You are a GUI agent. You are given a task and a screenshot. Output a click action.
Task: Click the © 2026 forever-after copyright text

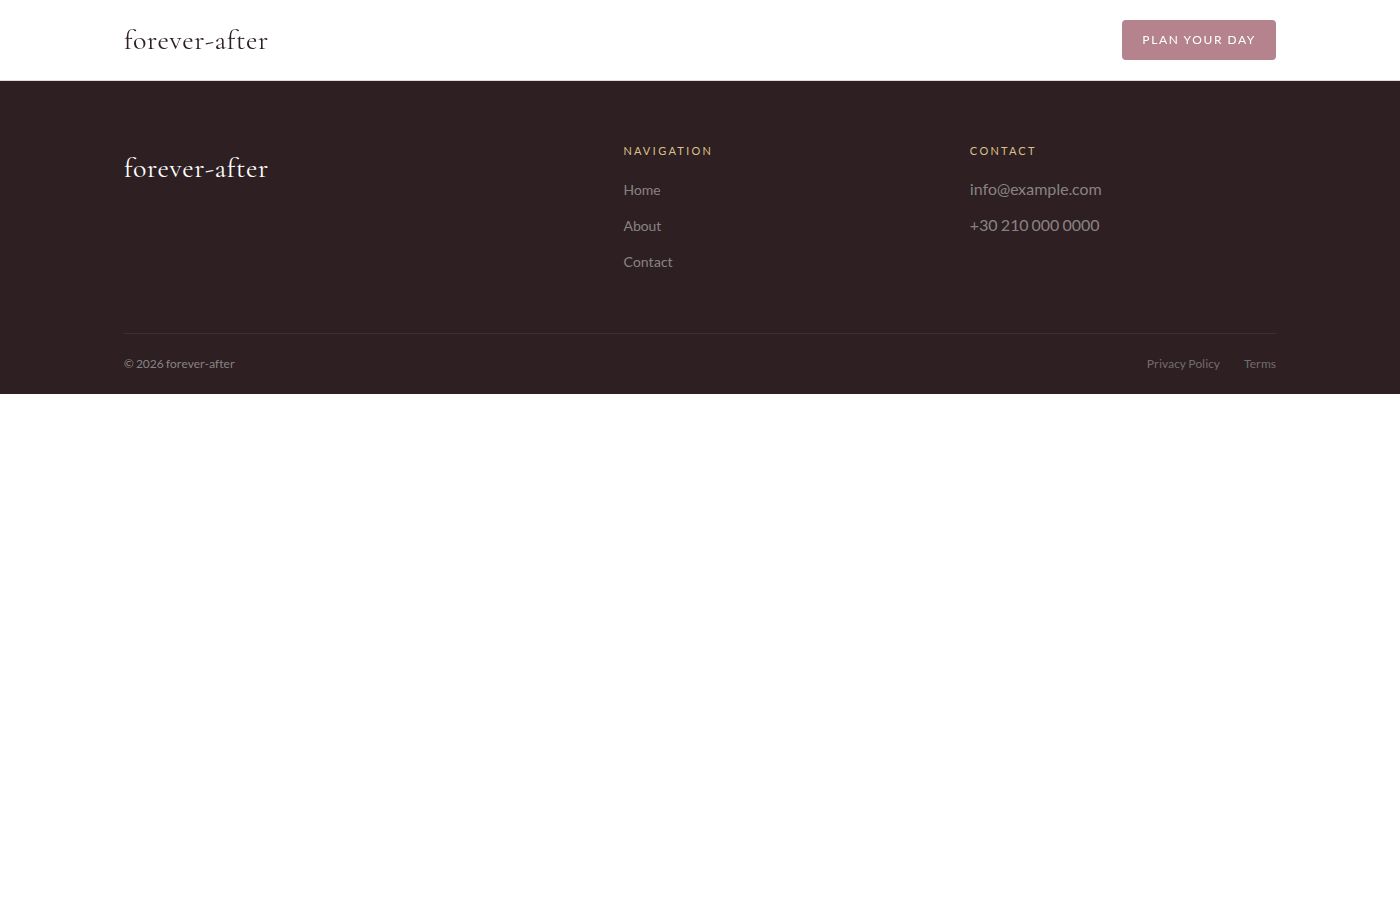click(179, 364)
